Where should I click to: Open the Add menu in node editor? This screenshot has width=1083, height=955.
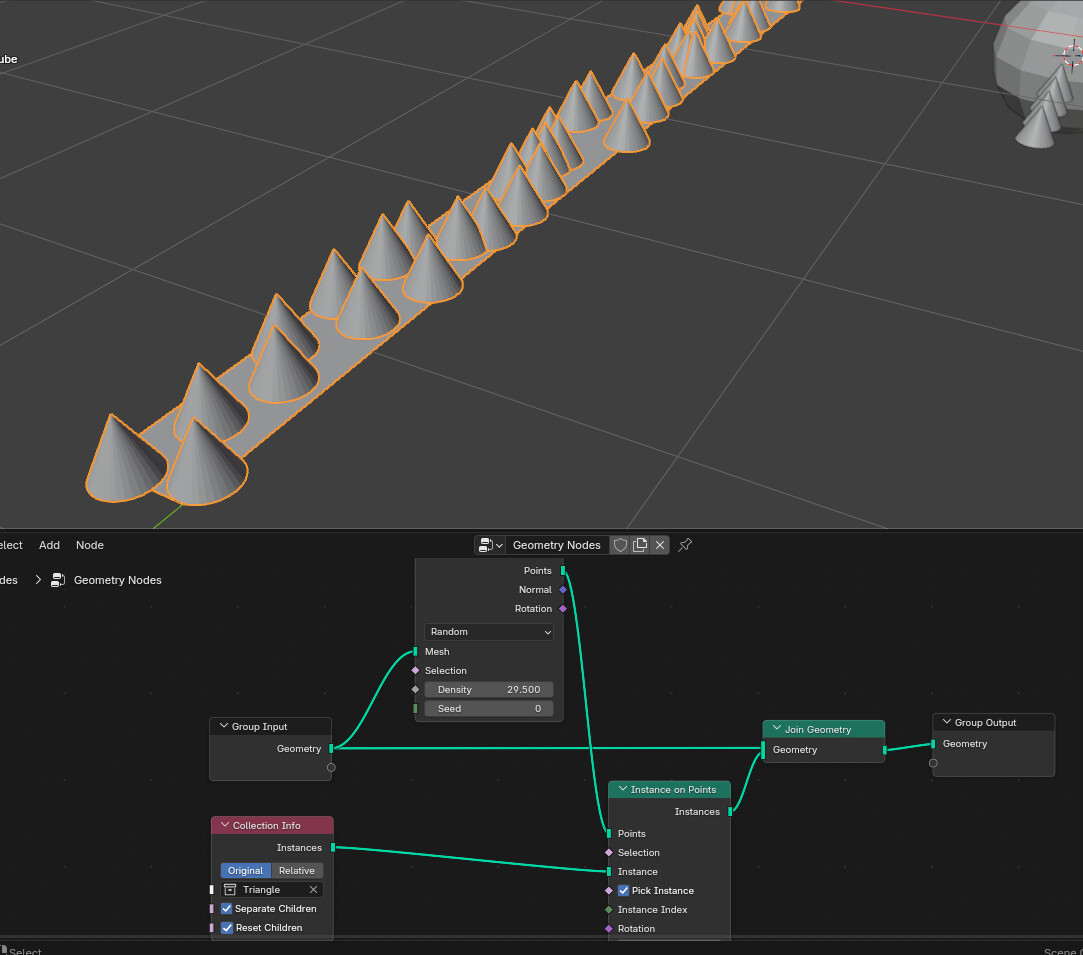[x=49, y=545]
